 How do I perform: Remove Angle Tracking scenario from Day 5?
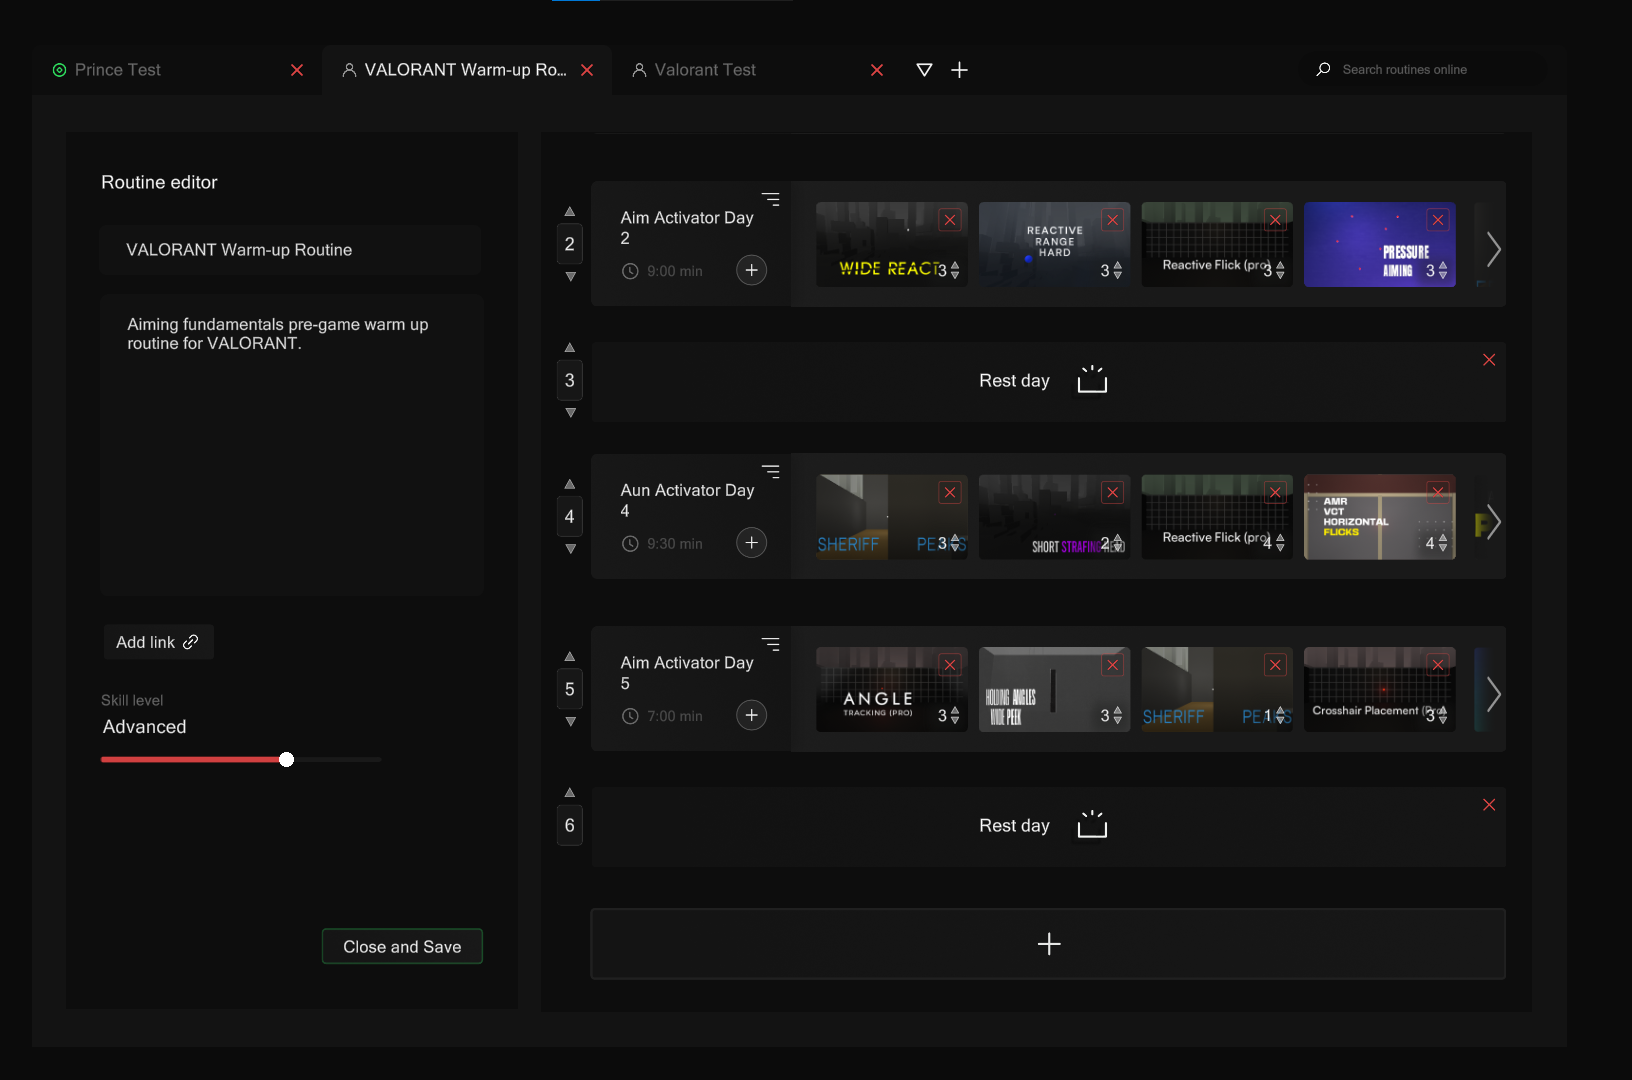[x=950, y=665]
